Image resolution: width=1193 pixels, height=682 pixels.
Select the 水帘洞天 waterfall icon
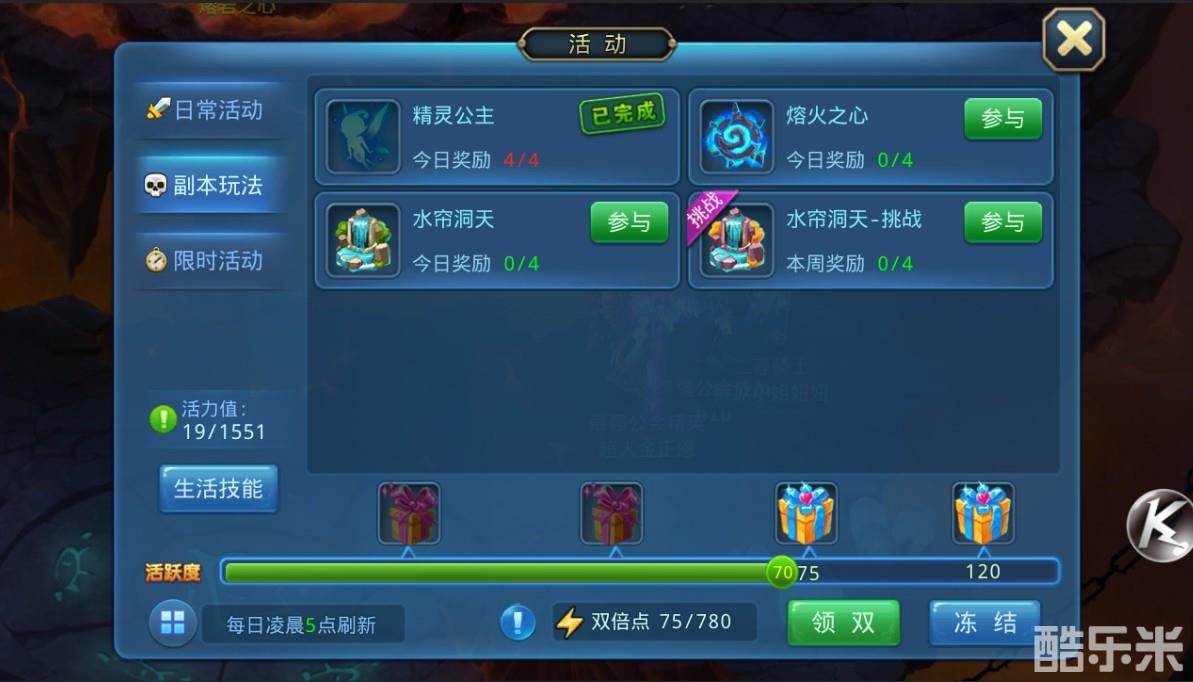(363, 241)
